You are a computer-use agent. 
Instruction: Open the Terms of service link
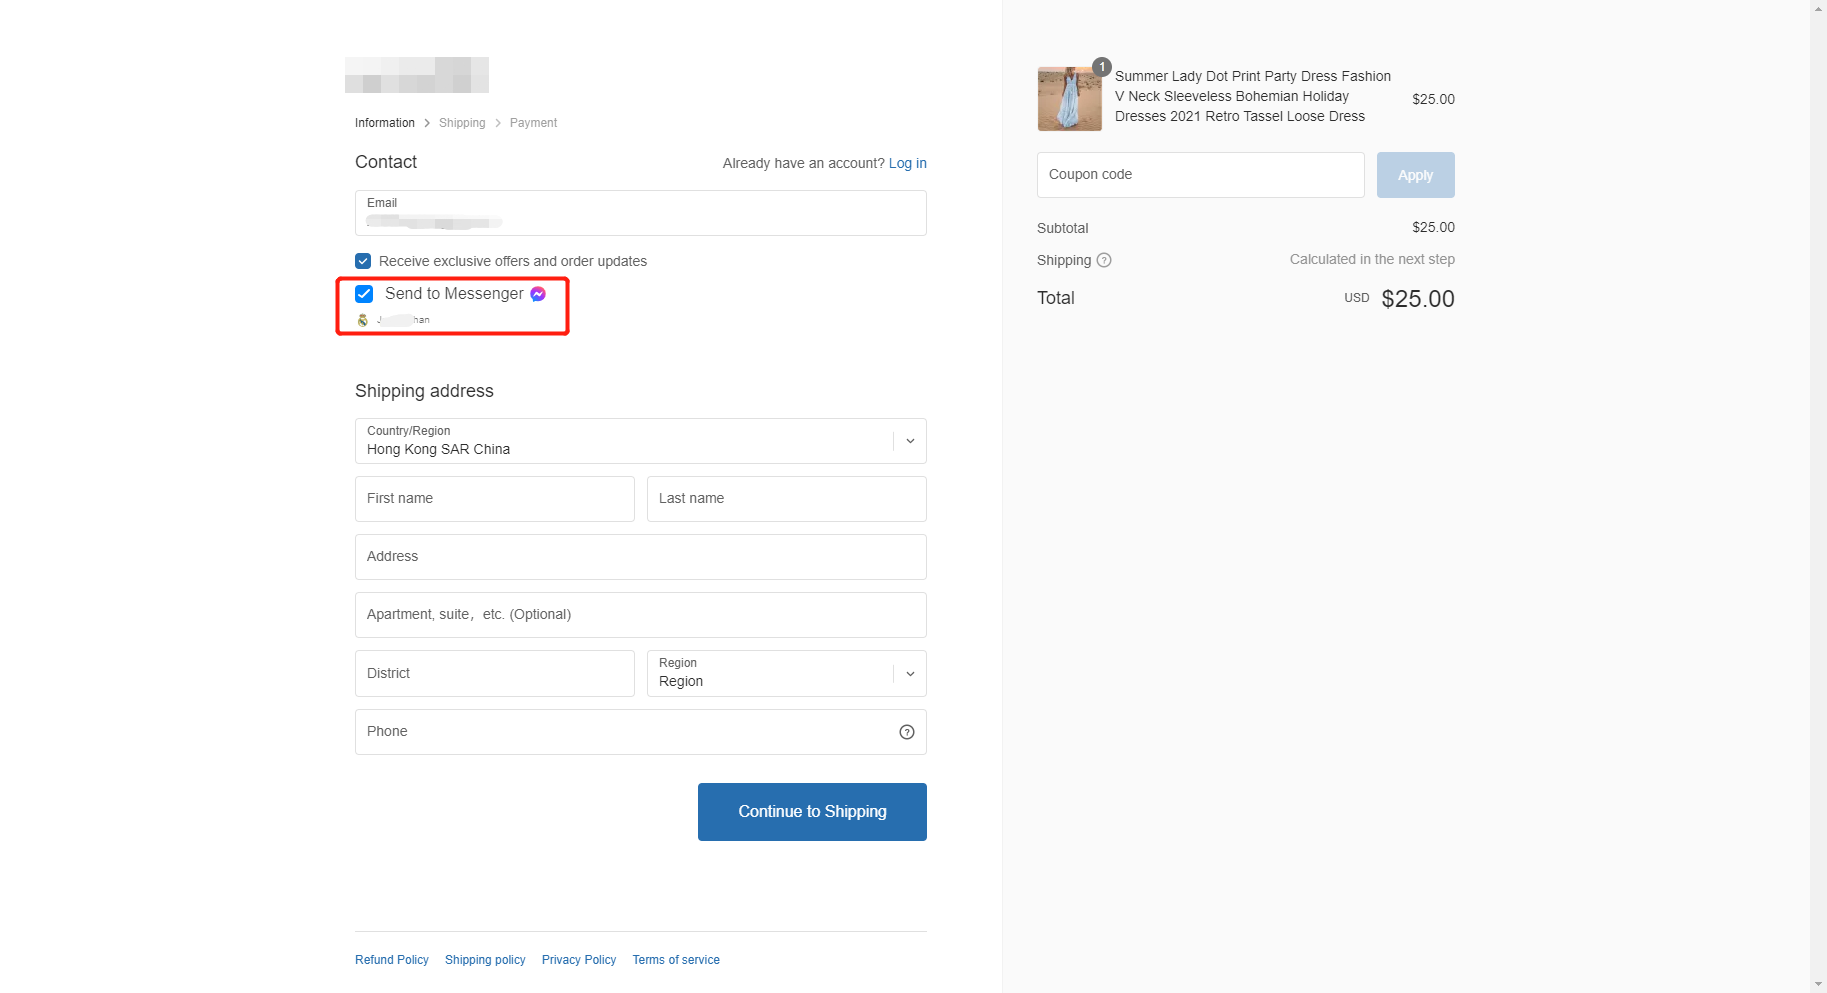coord(676,960)
